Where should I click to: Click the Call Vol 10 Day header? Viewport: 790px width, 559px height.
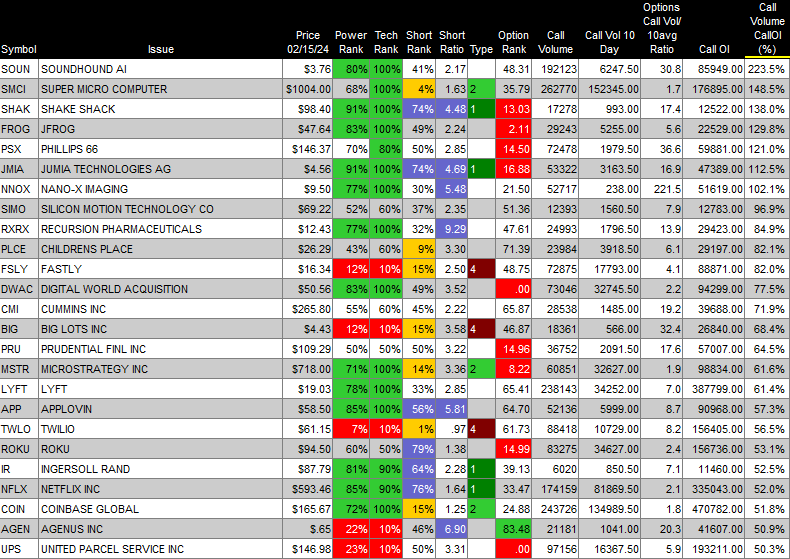[610, 42]
